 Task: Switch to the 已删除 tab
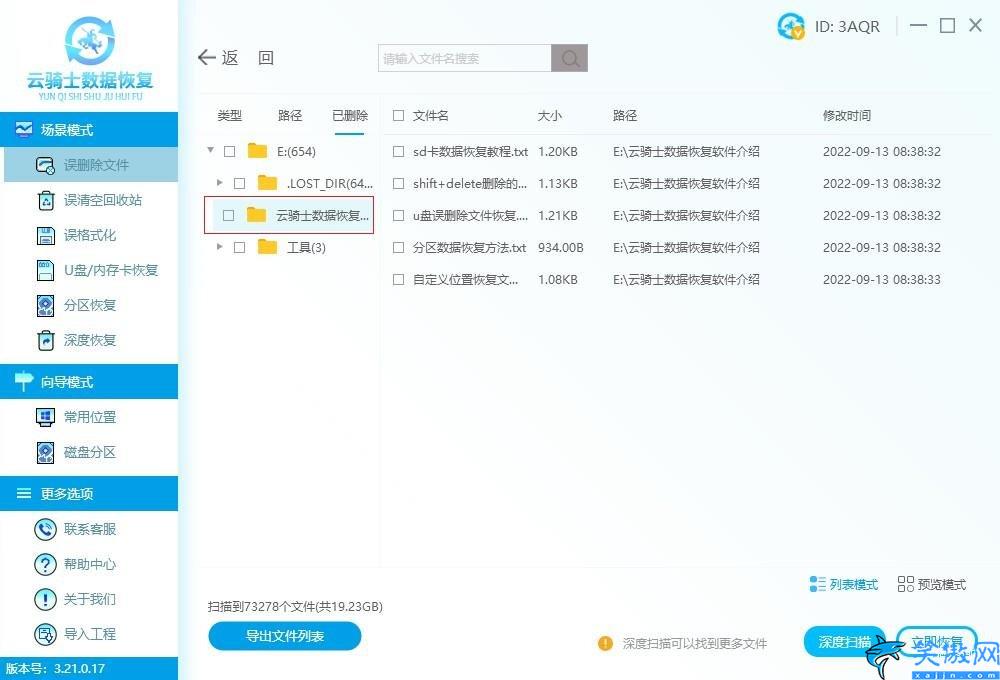349,115
